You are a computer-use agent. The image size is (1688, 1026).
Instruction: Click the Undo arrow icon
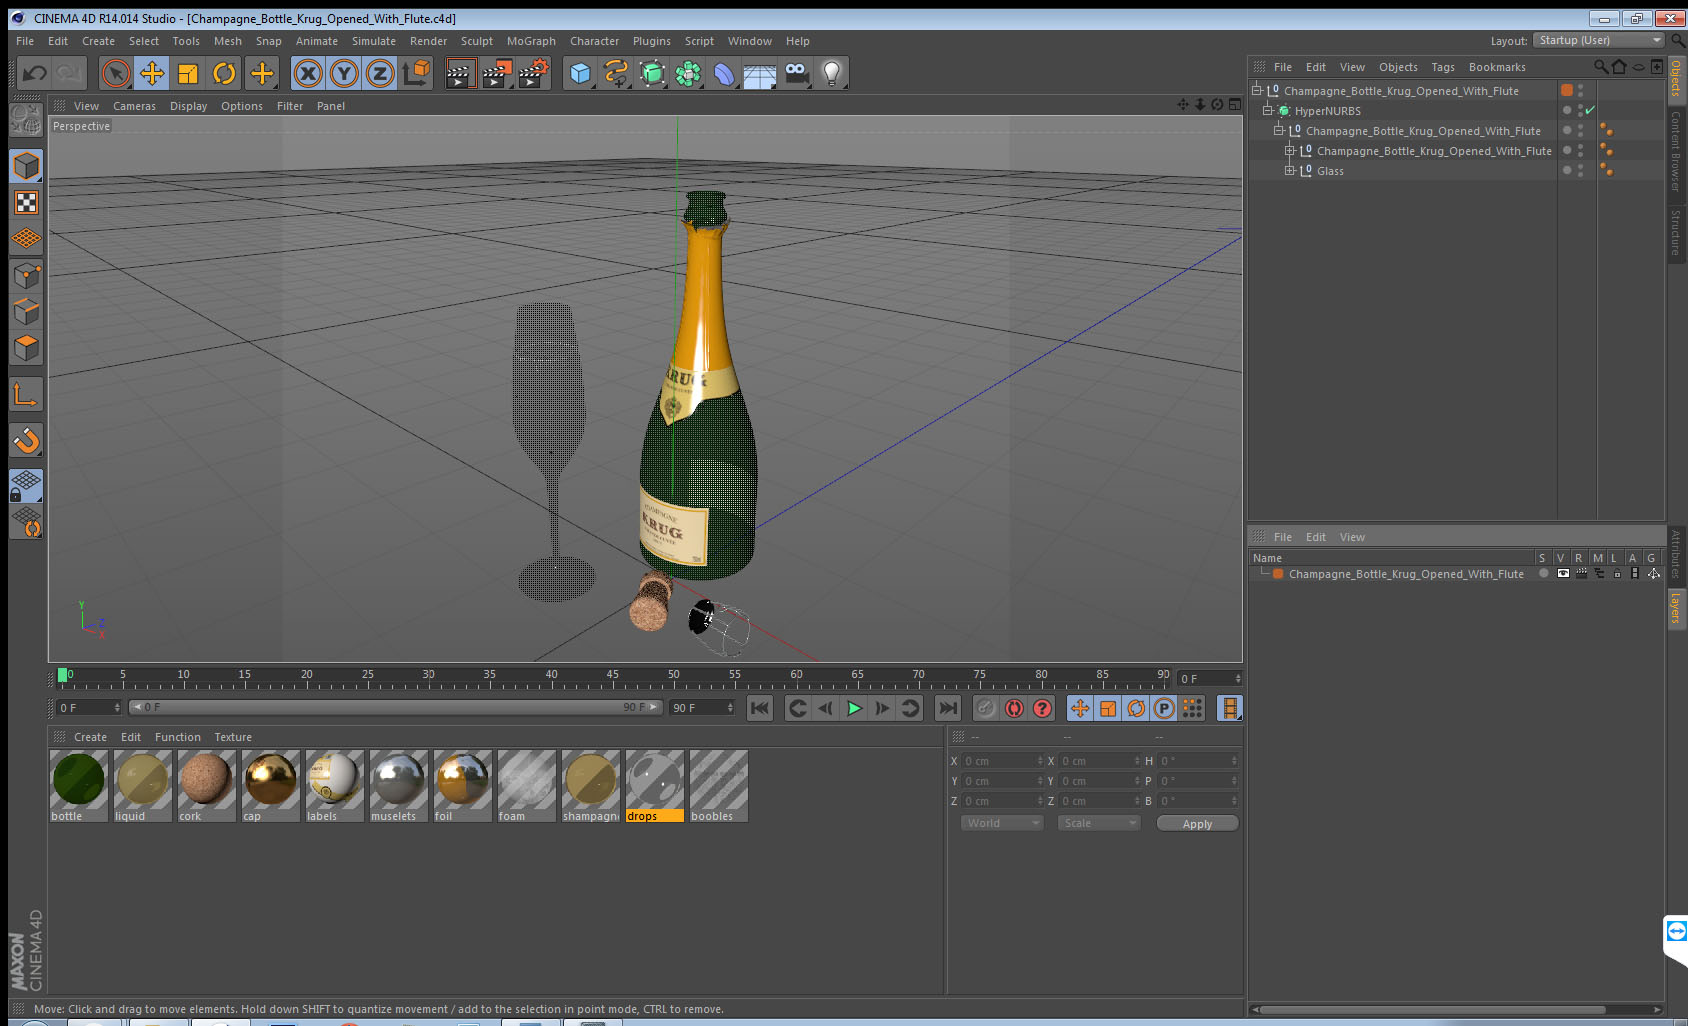(34, 73)
